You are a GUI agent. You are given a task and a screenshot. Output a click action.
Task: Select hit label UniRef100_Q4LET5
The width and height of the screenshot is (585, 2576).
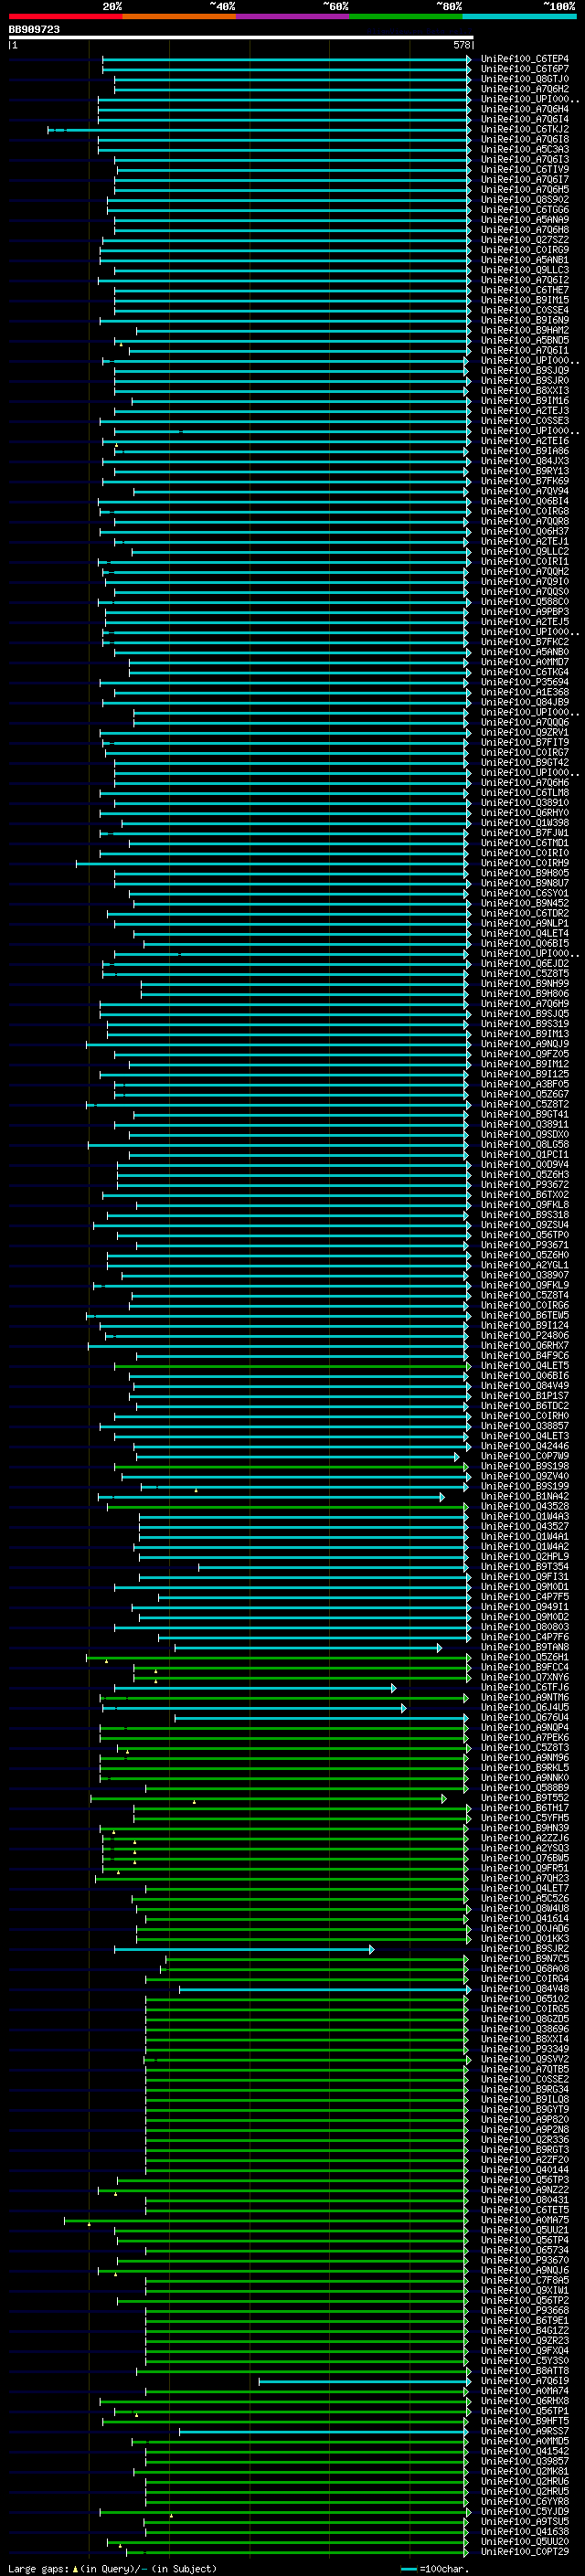tap(525, 1365)
